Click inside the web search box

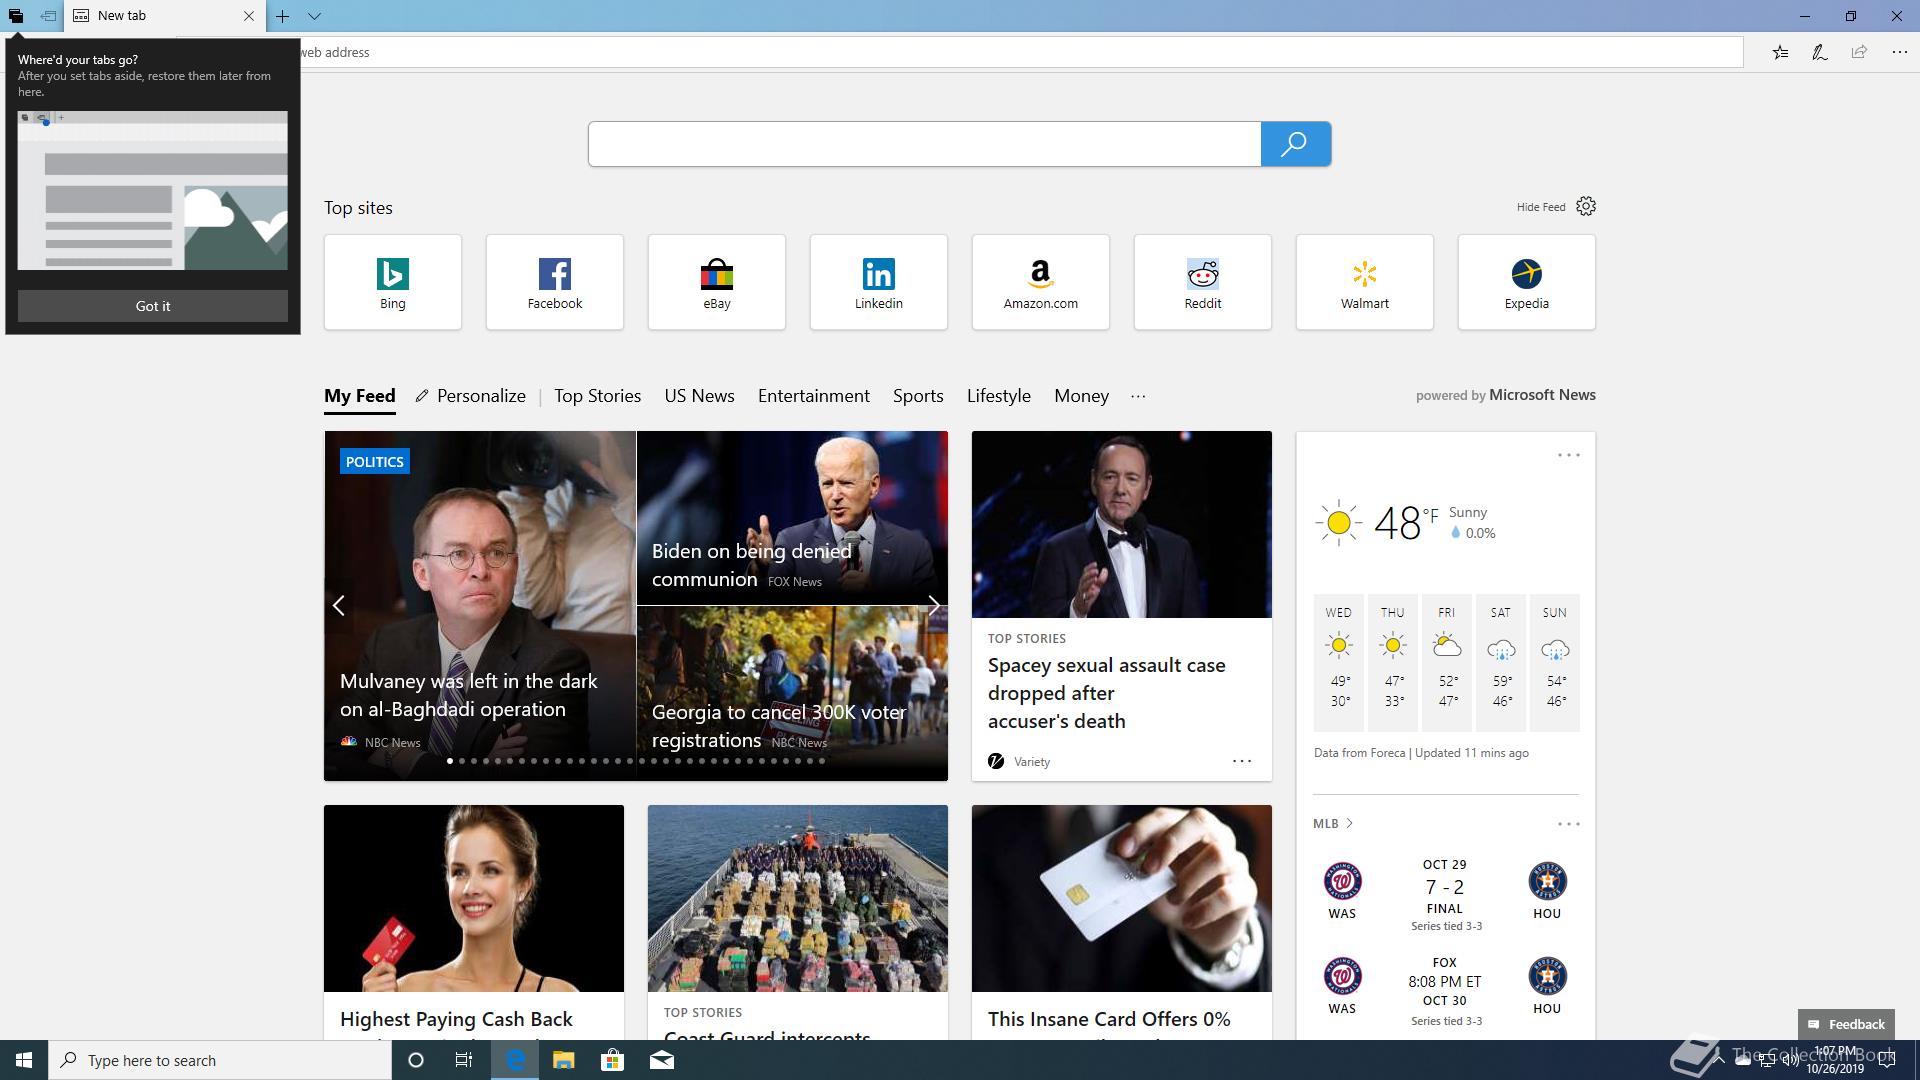coord(924,144)
